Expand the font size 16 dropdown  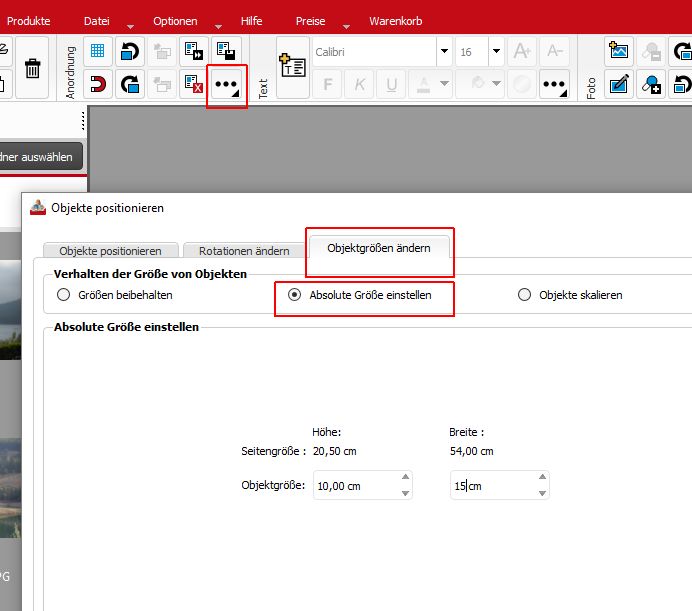coord(495,52)
